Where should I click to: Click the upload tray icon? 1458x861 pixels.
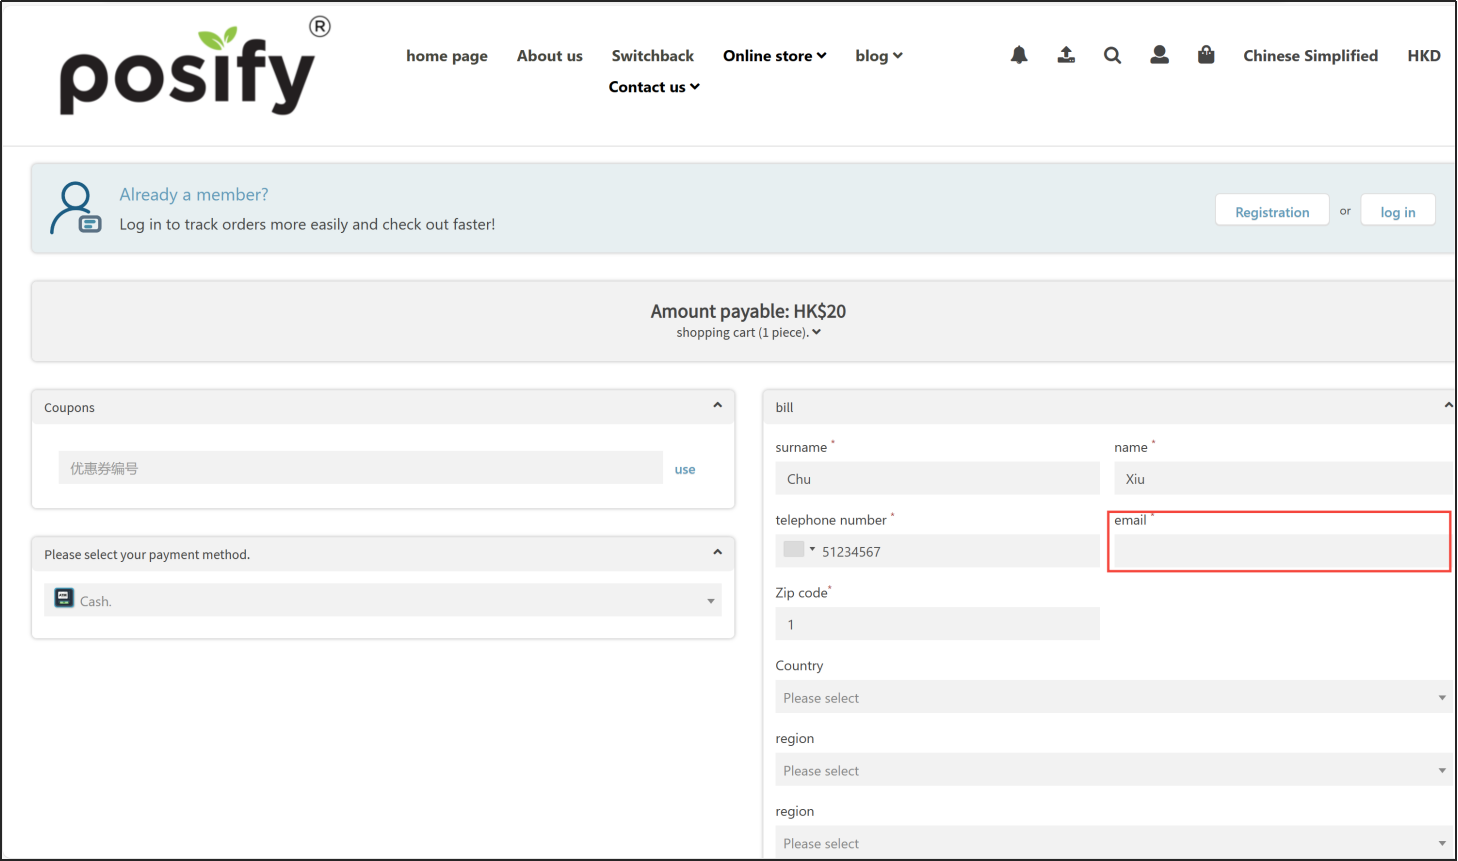[1066, 56]
